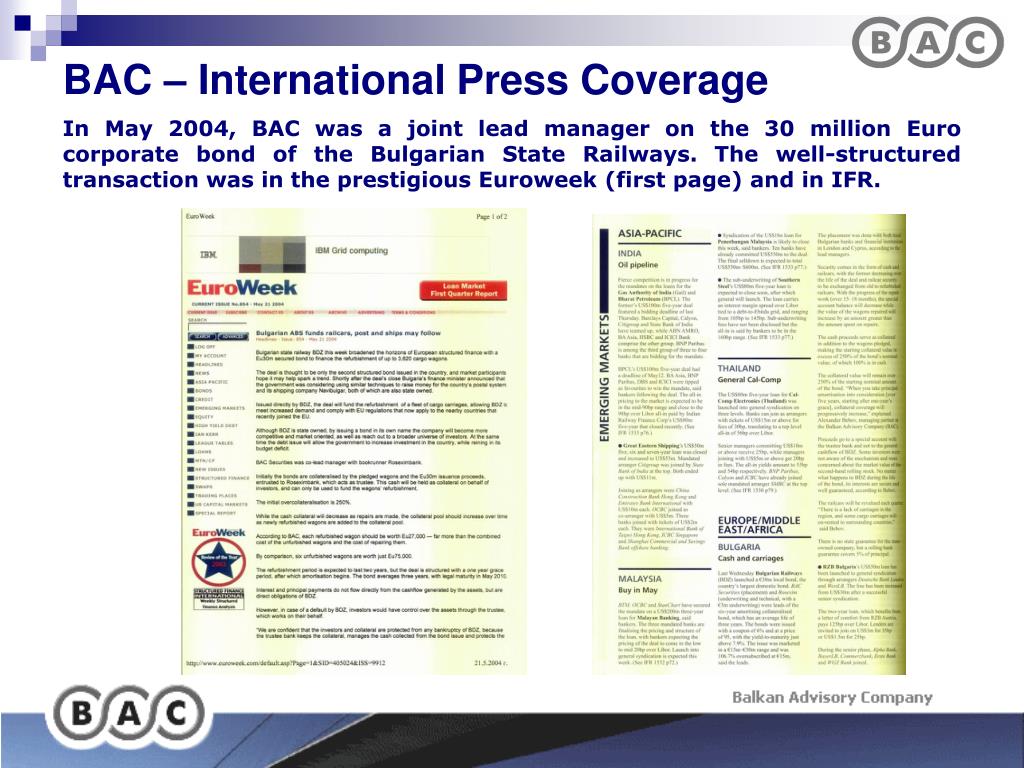Image resolution: width=1024 pixels, height=768 pixels.
Task: Open Contact Us in EuroWeek top nav
Action: point(270,312)
